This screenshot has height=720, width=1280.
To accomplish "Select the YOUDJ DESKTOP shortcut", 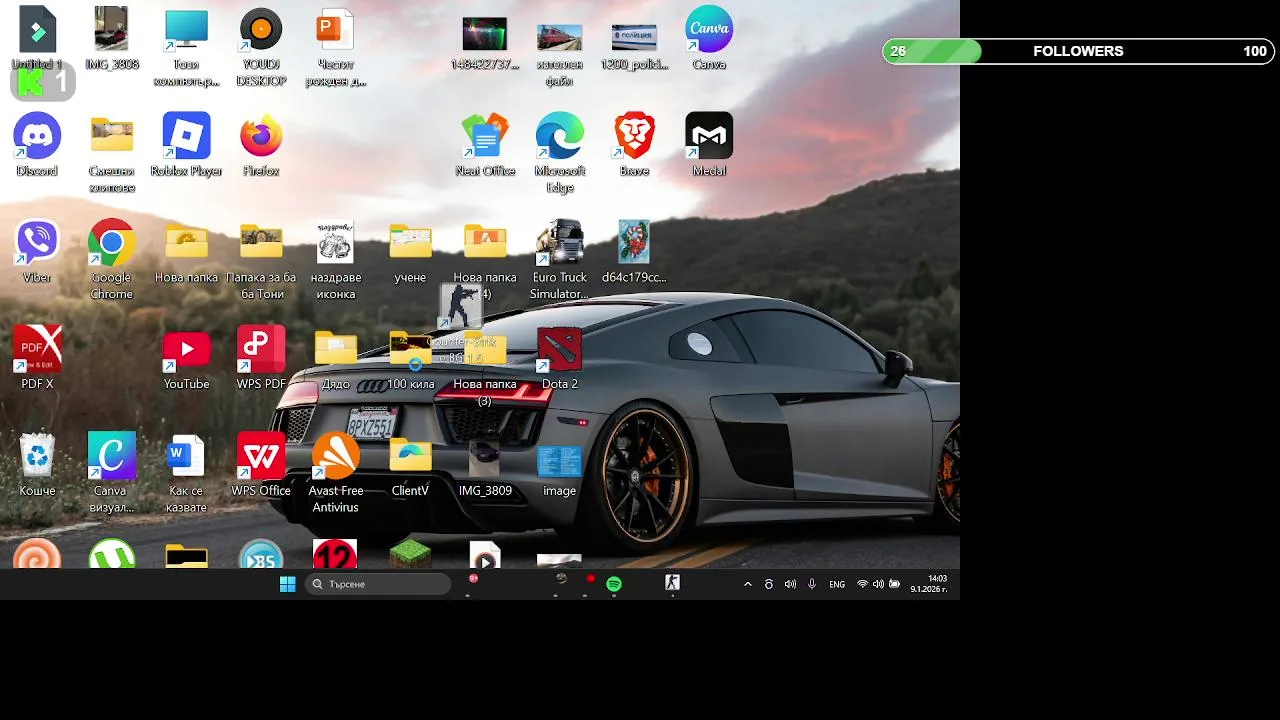I will click(x=261, y=30).
